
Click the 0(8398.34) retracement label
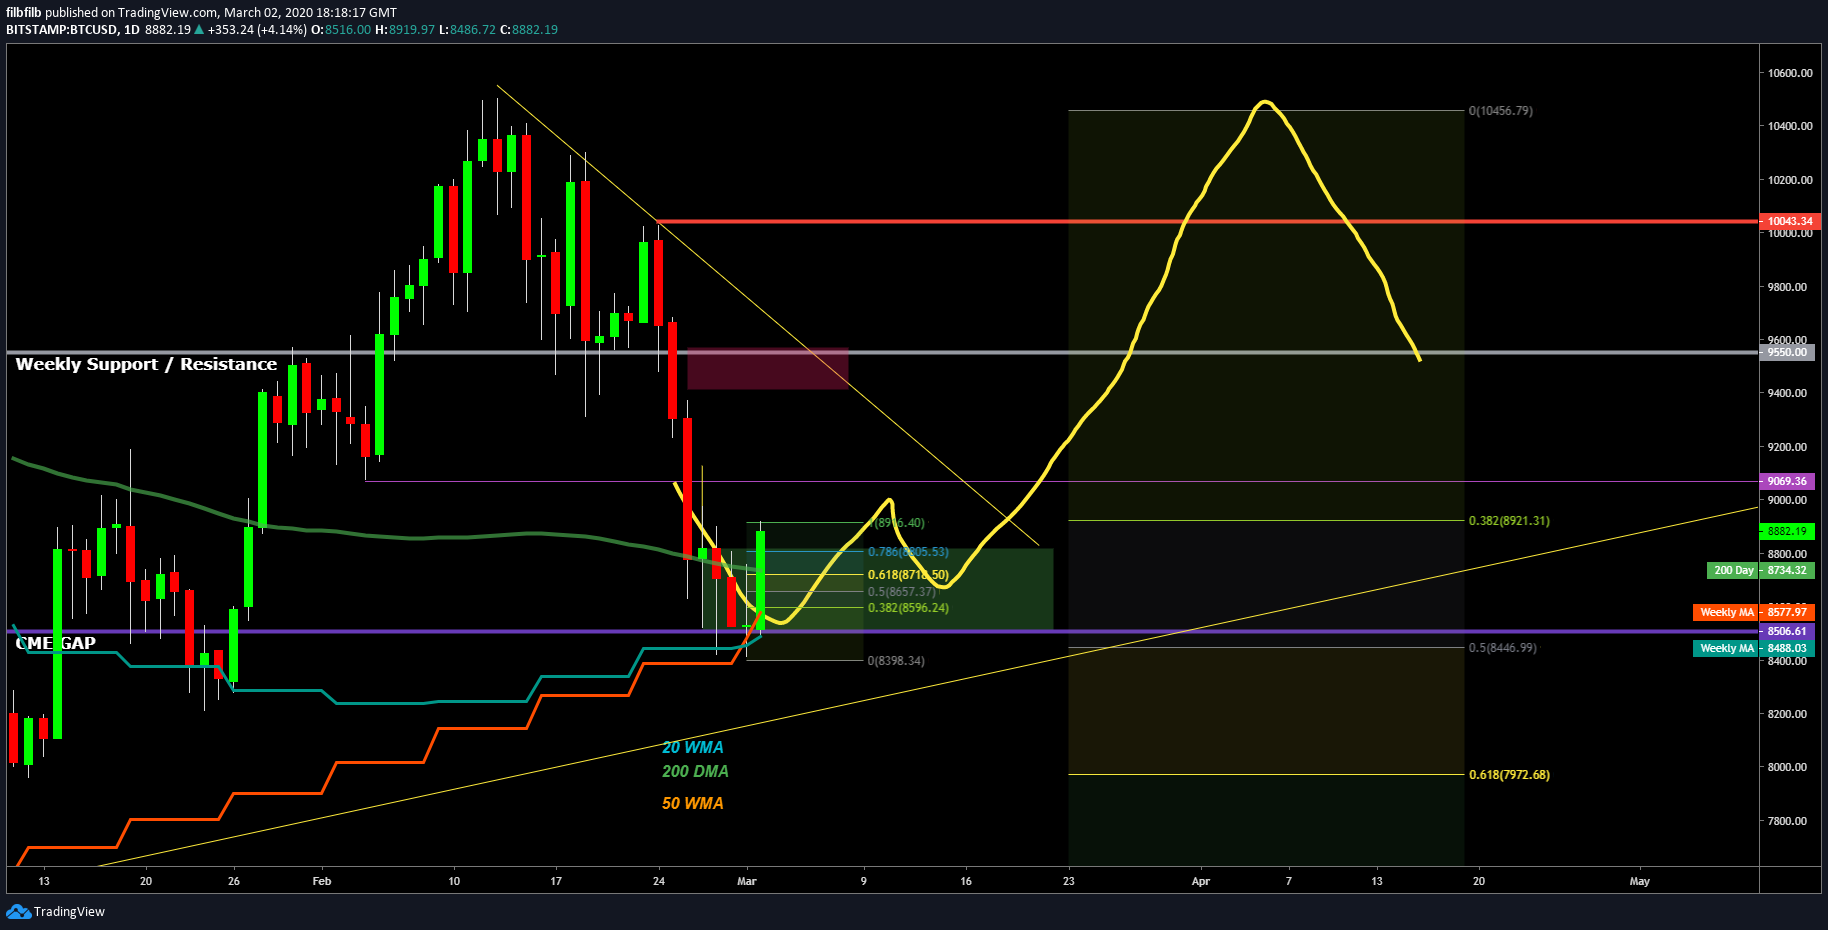(896, 661)
